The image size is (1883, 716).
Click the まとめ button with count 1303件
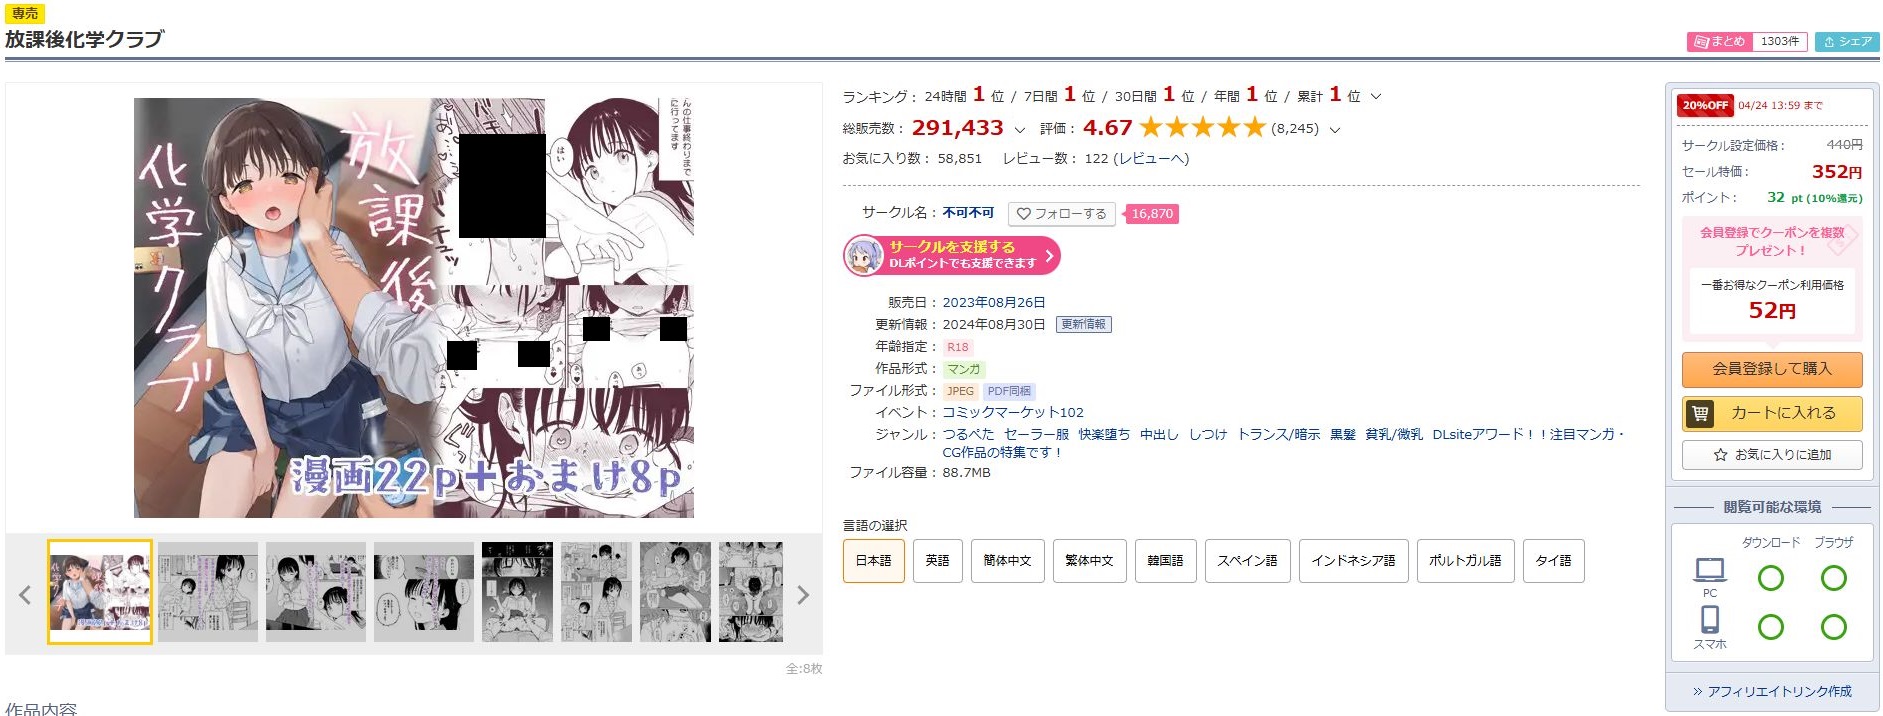click(x=1746, y=42)
